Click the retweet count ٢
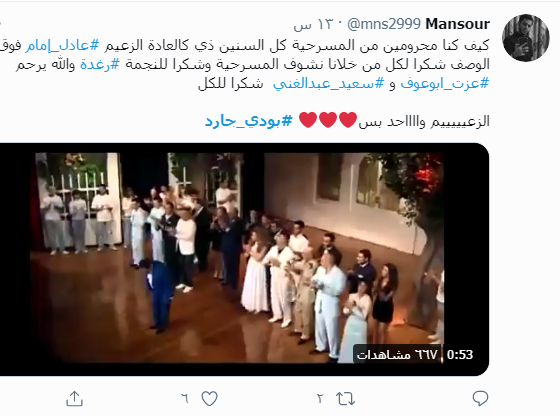Screen dimensions: 560x416 point(320,398)
